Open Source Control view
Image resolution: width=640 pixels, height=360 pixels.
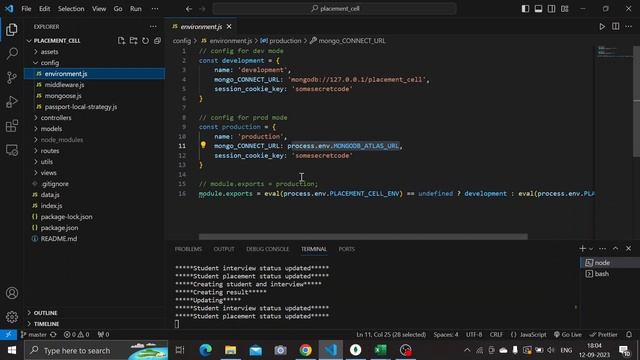(12, 78)
